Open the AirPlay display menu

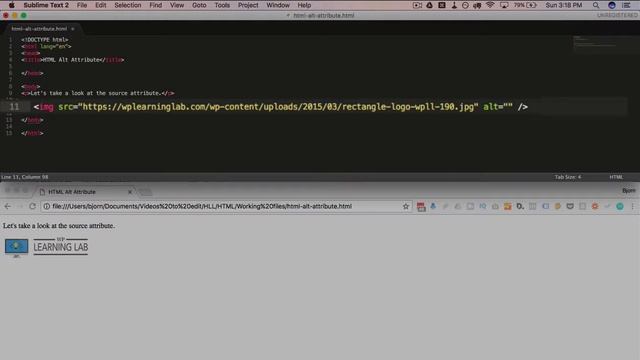pyautogui.click(x=504, y=5)
